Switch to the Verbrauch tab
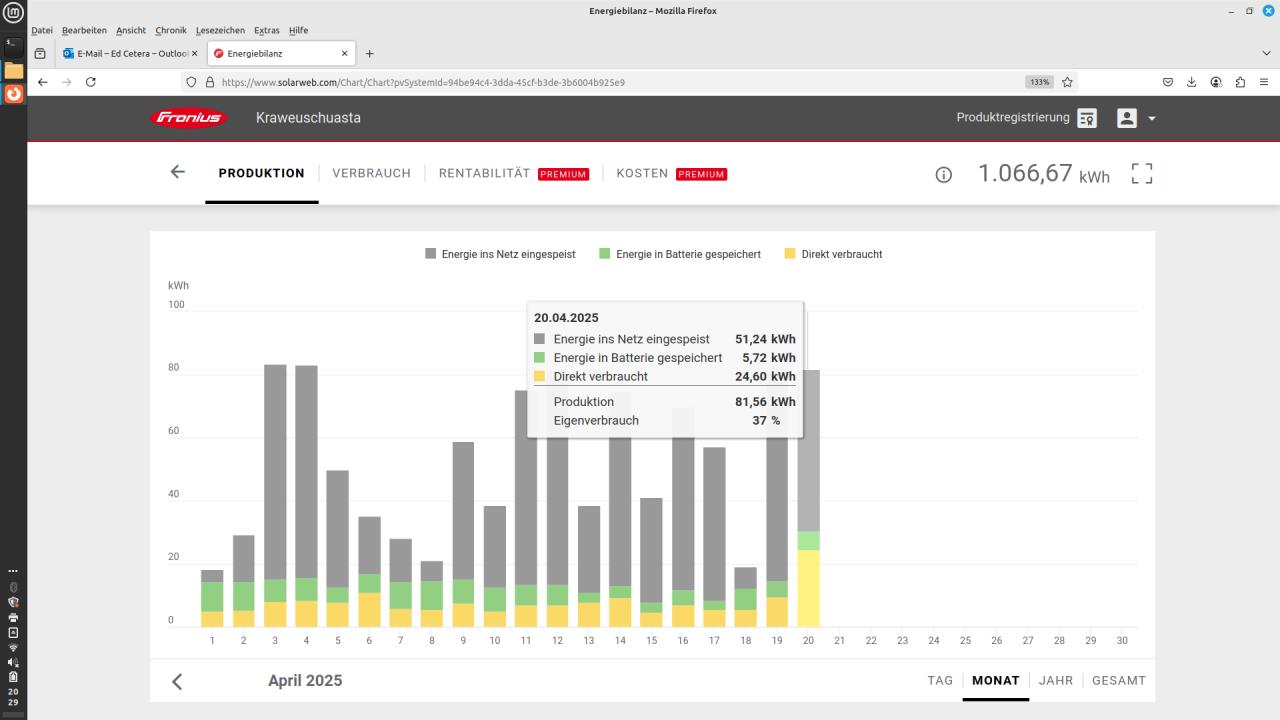This screenshot has height=720, width=1280. (x=371, y=173)
